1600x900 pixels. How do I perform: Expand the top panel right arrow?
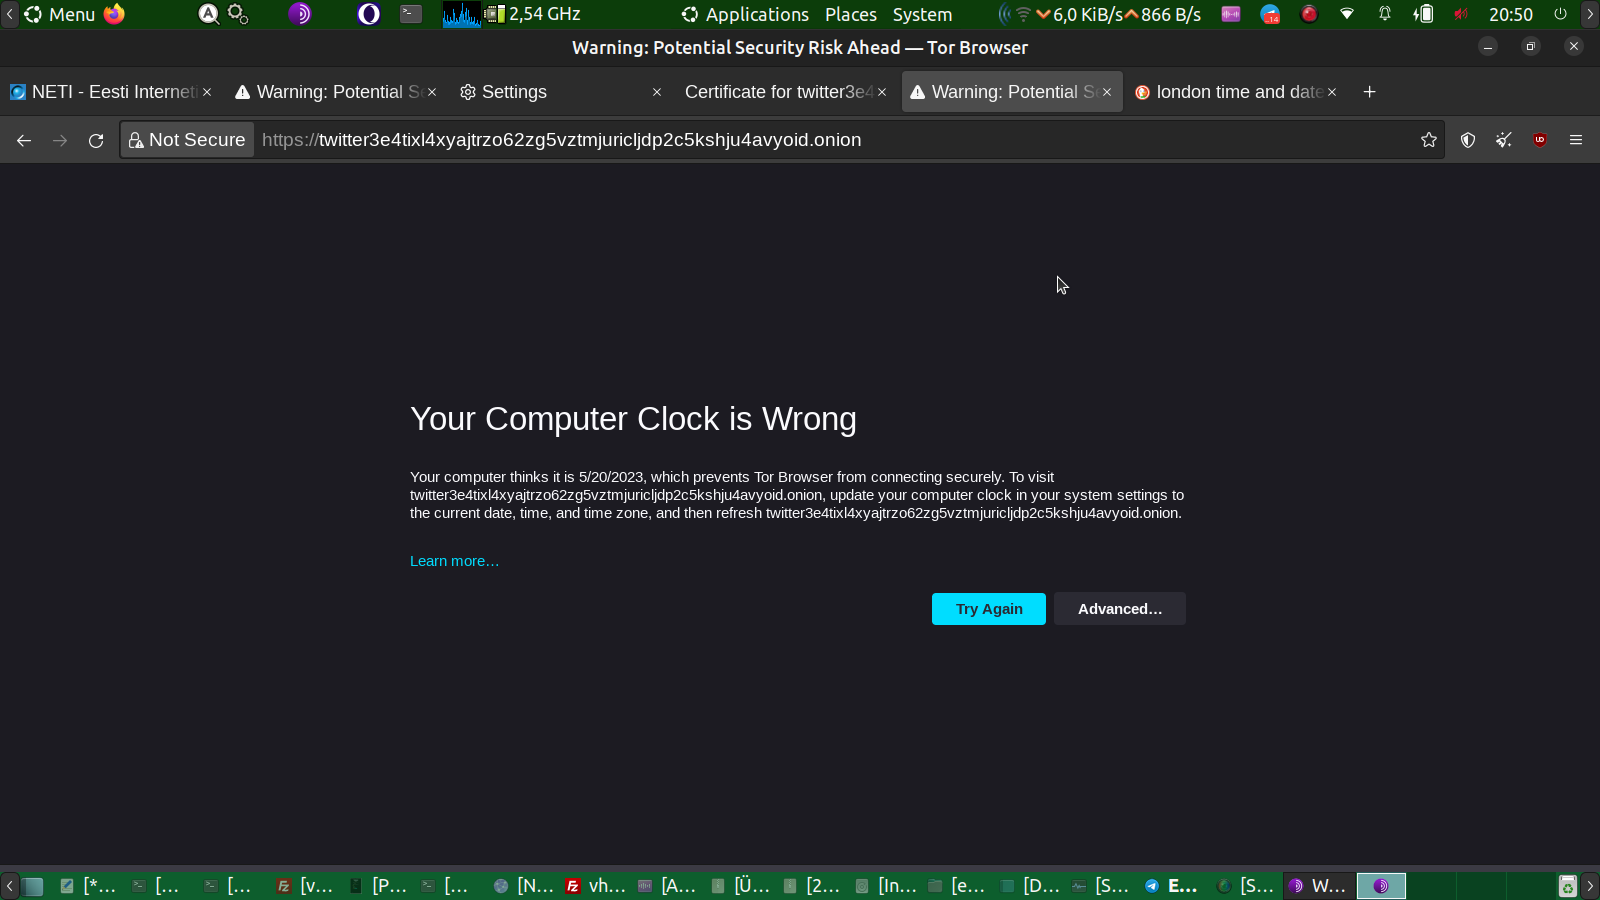(x=1590, y=14)
